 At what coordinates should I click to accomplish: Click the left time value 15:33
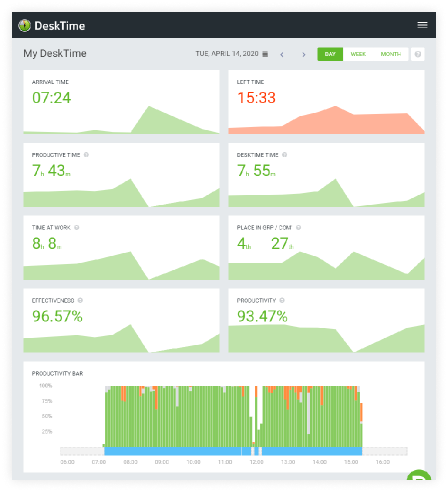[256, 98]
